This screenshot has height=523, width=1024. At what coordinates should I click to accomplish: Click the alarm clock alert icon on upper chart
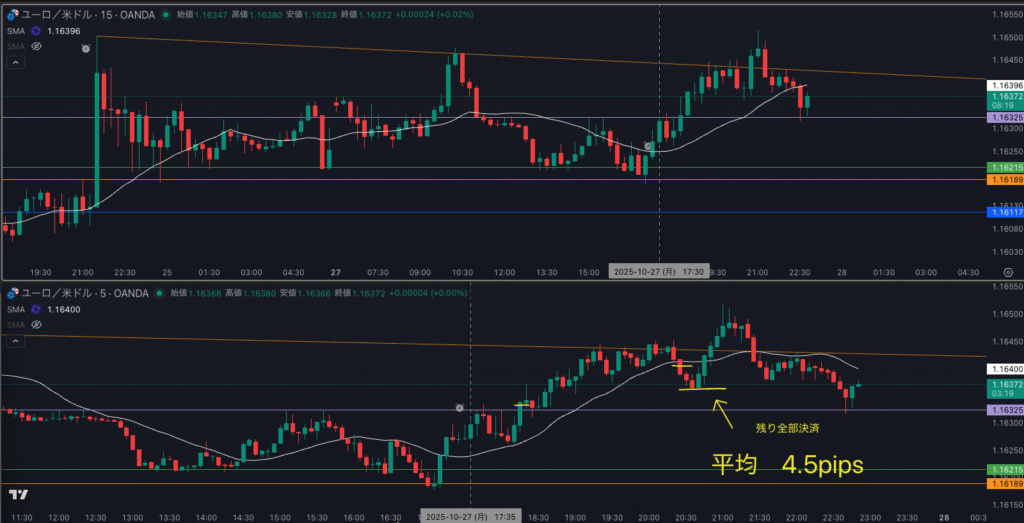coord(86,47)
